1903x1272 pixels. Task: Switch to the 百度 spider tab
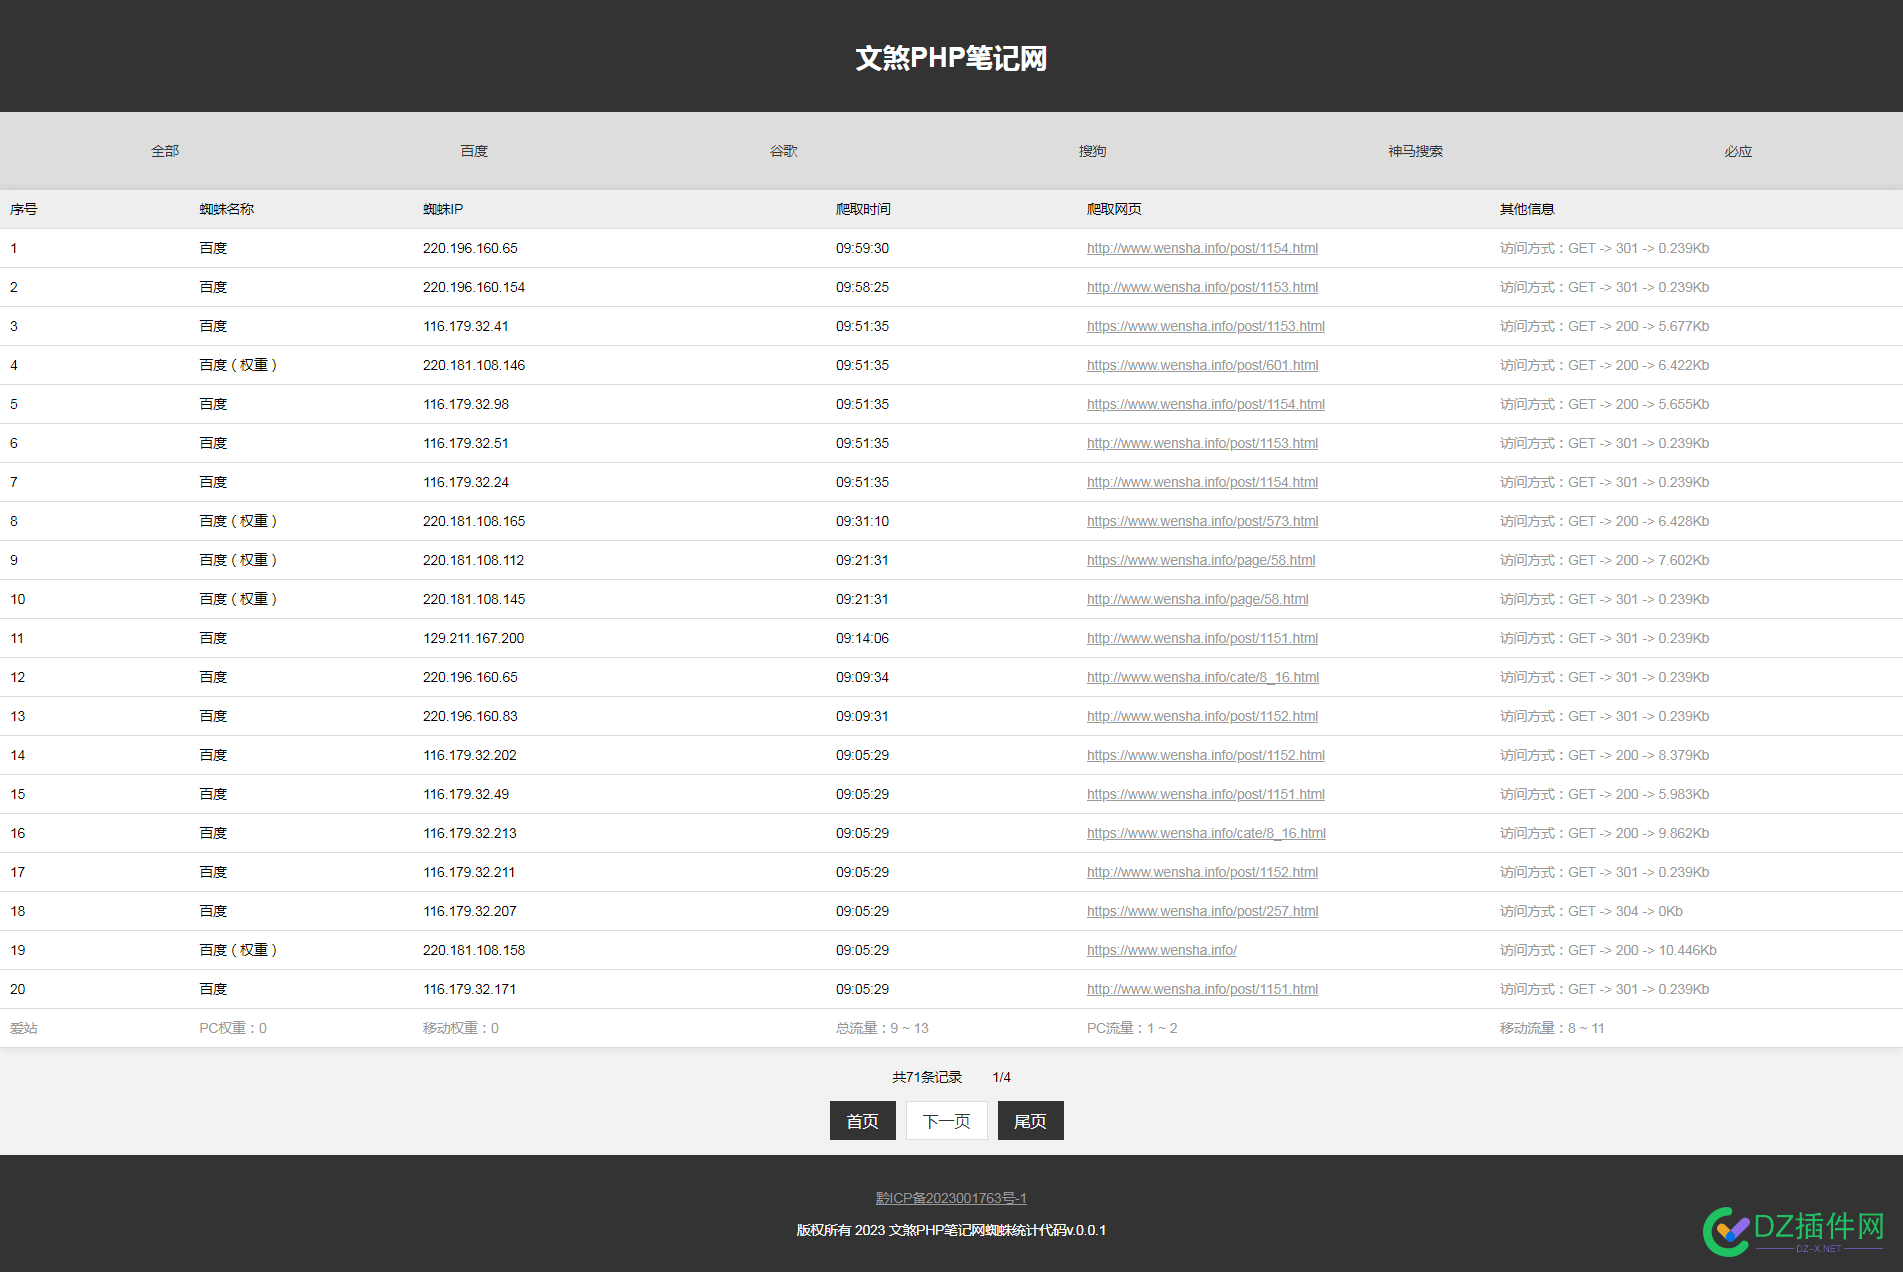(474, 151)
